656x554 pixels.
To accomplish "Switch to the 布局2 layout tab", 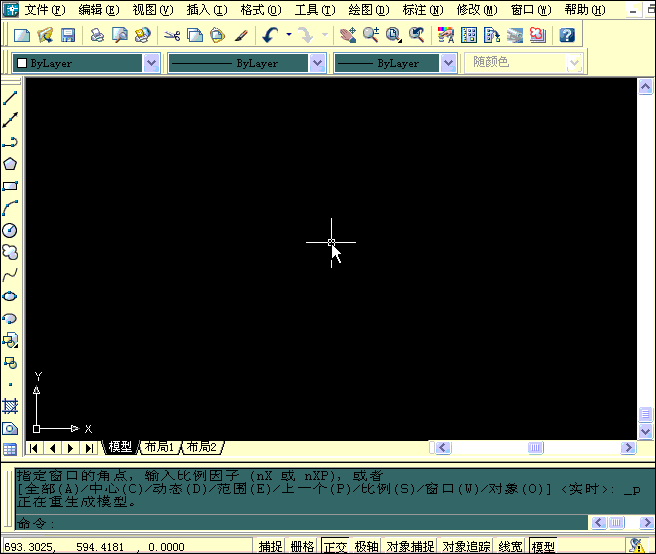I will (202, 447).
